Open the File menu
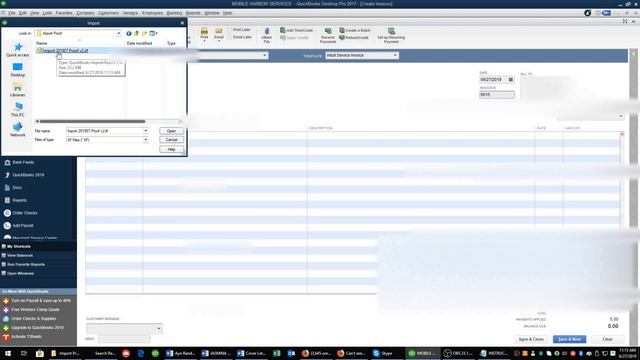Image resolution: width=640 pixels, height=360 pixels. click(x=12, y=13)
